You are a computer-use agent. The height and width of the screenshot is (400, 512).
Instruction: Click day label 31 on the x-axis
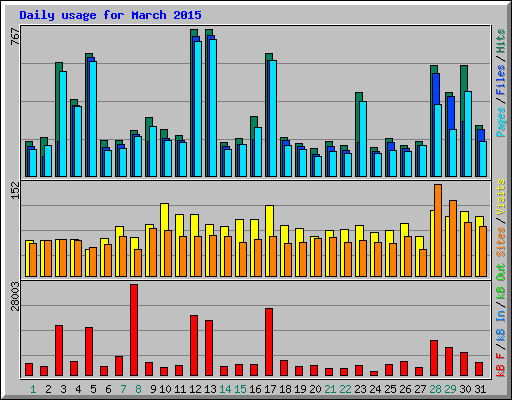[480, 389]
